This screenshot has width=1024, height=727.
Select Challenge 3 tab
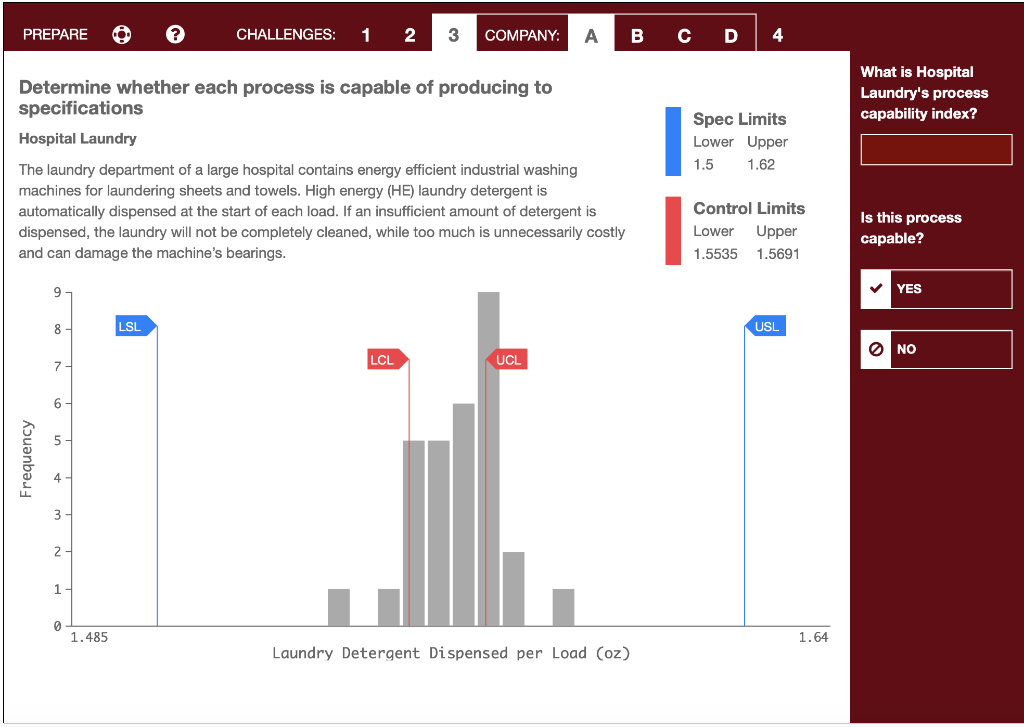(x=454, y=35)
